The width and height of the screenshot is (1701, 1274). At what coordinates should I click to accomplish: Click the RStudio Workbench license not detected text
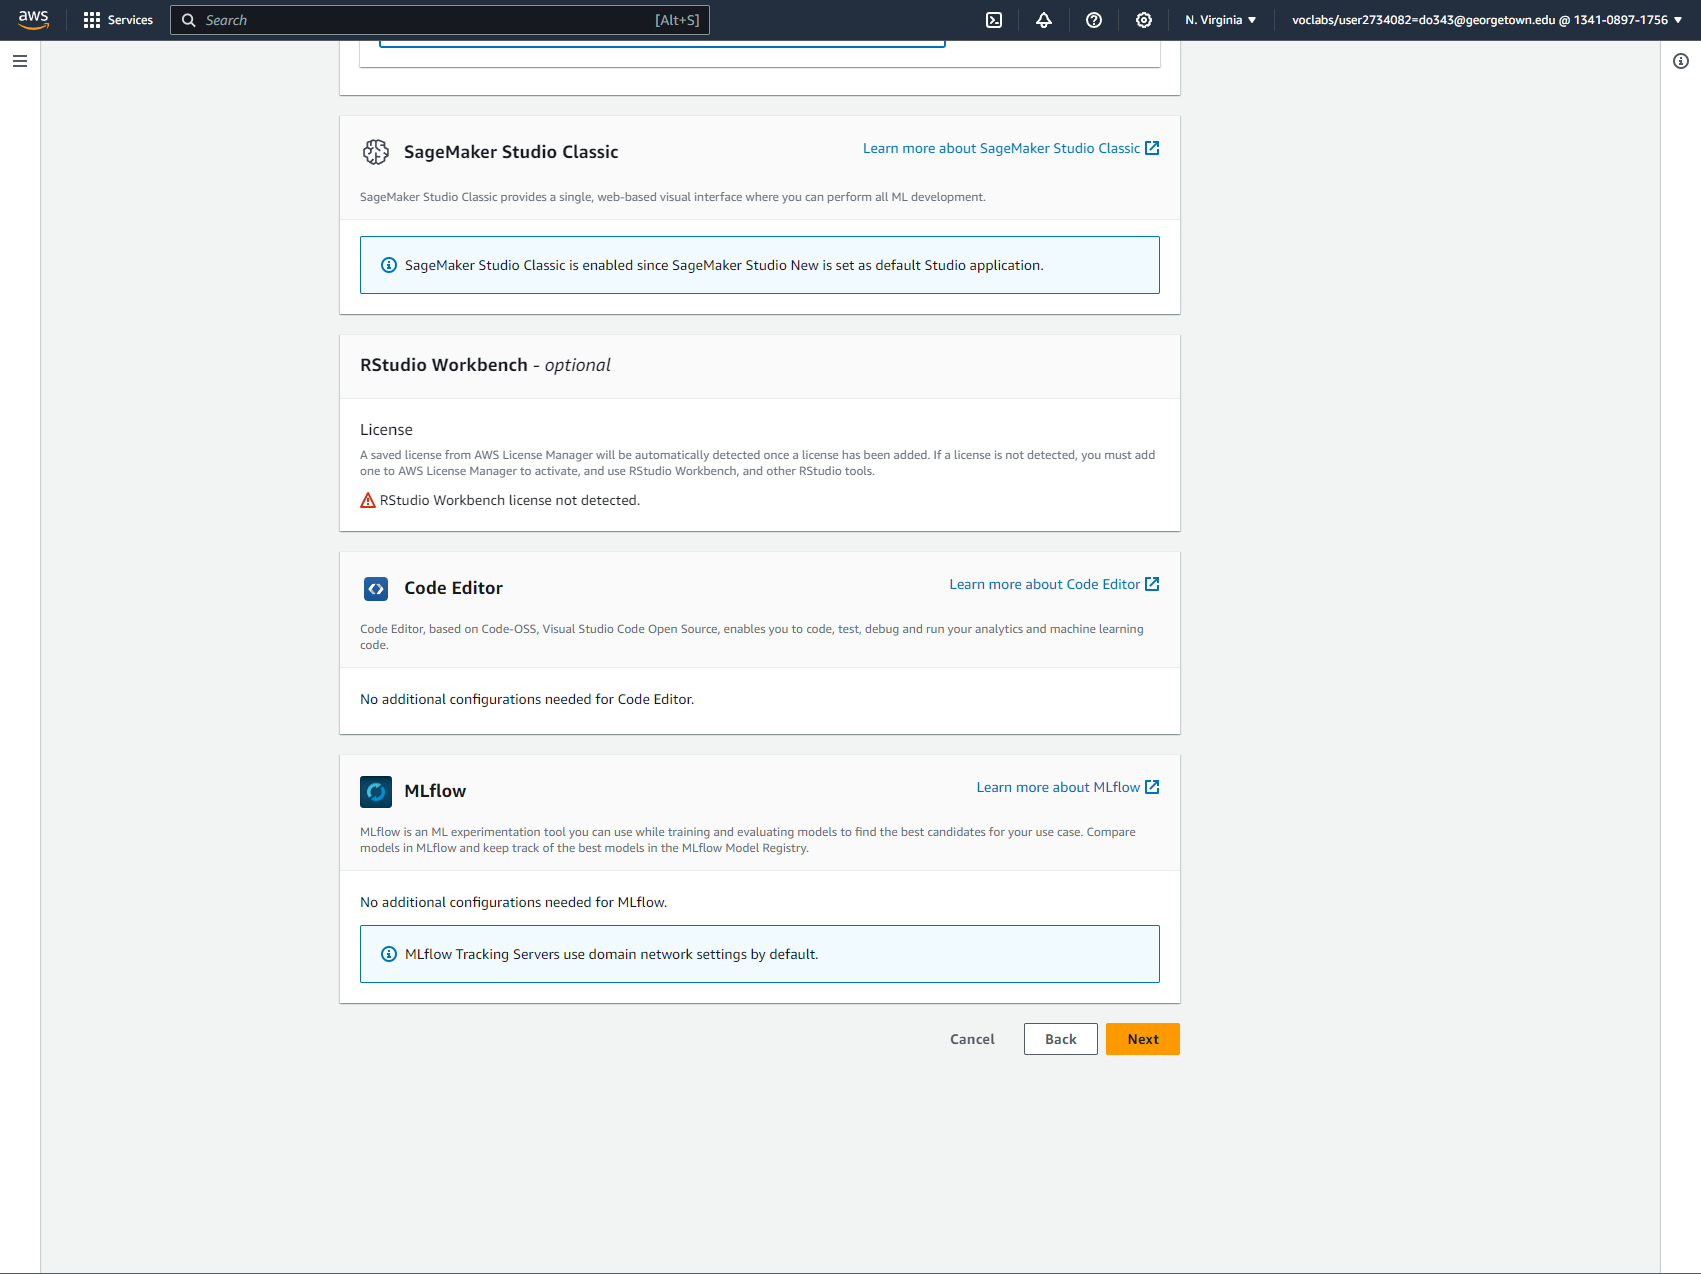pyautogui.click(x=510, y=500)
